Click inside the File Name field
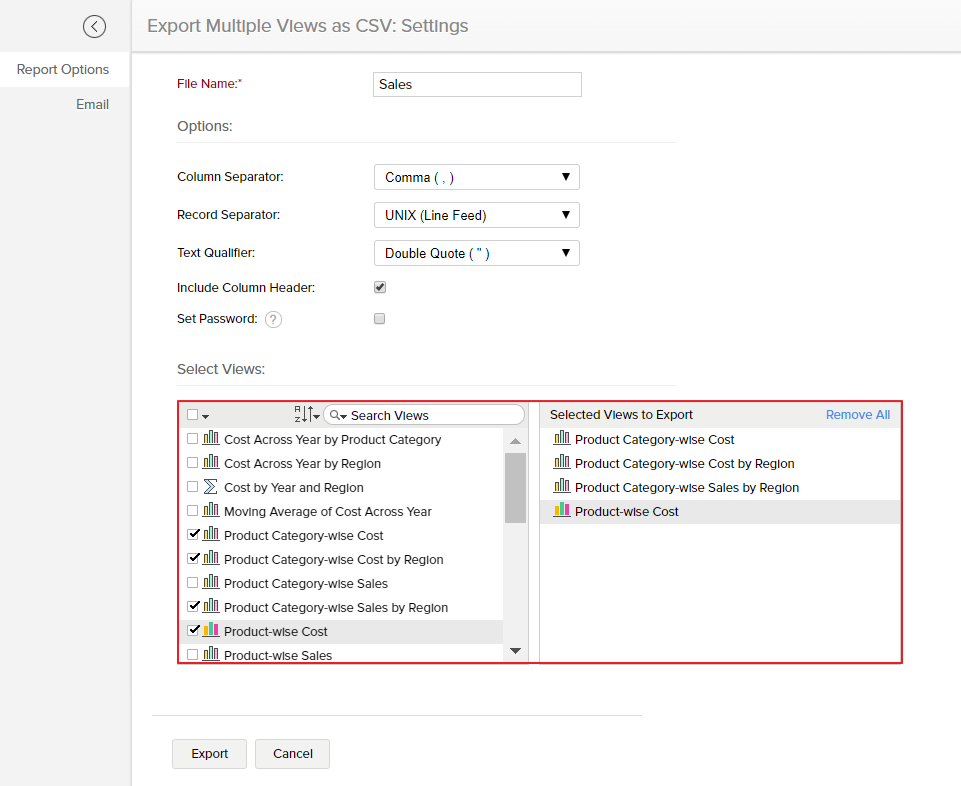 point(476,84)
